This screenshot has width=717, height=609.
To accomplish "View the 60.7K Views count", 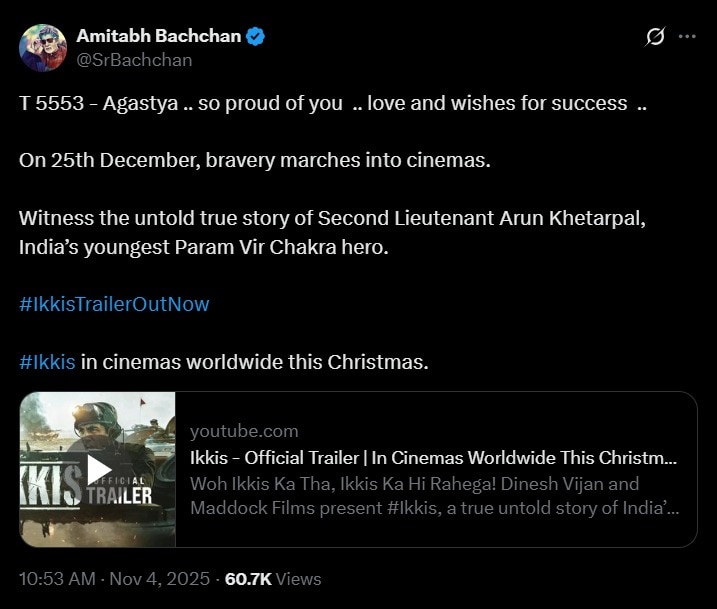I will pos(273,579).
